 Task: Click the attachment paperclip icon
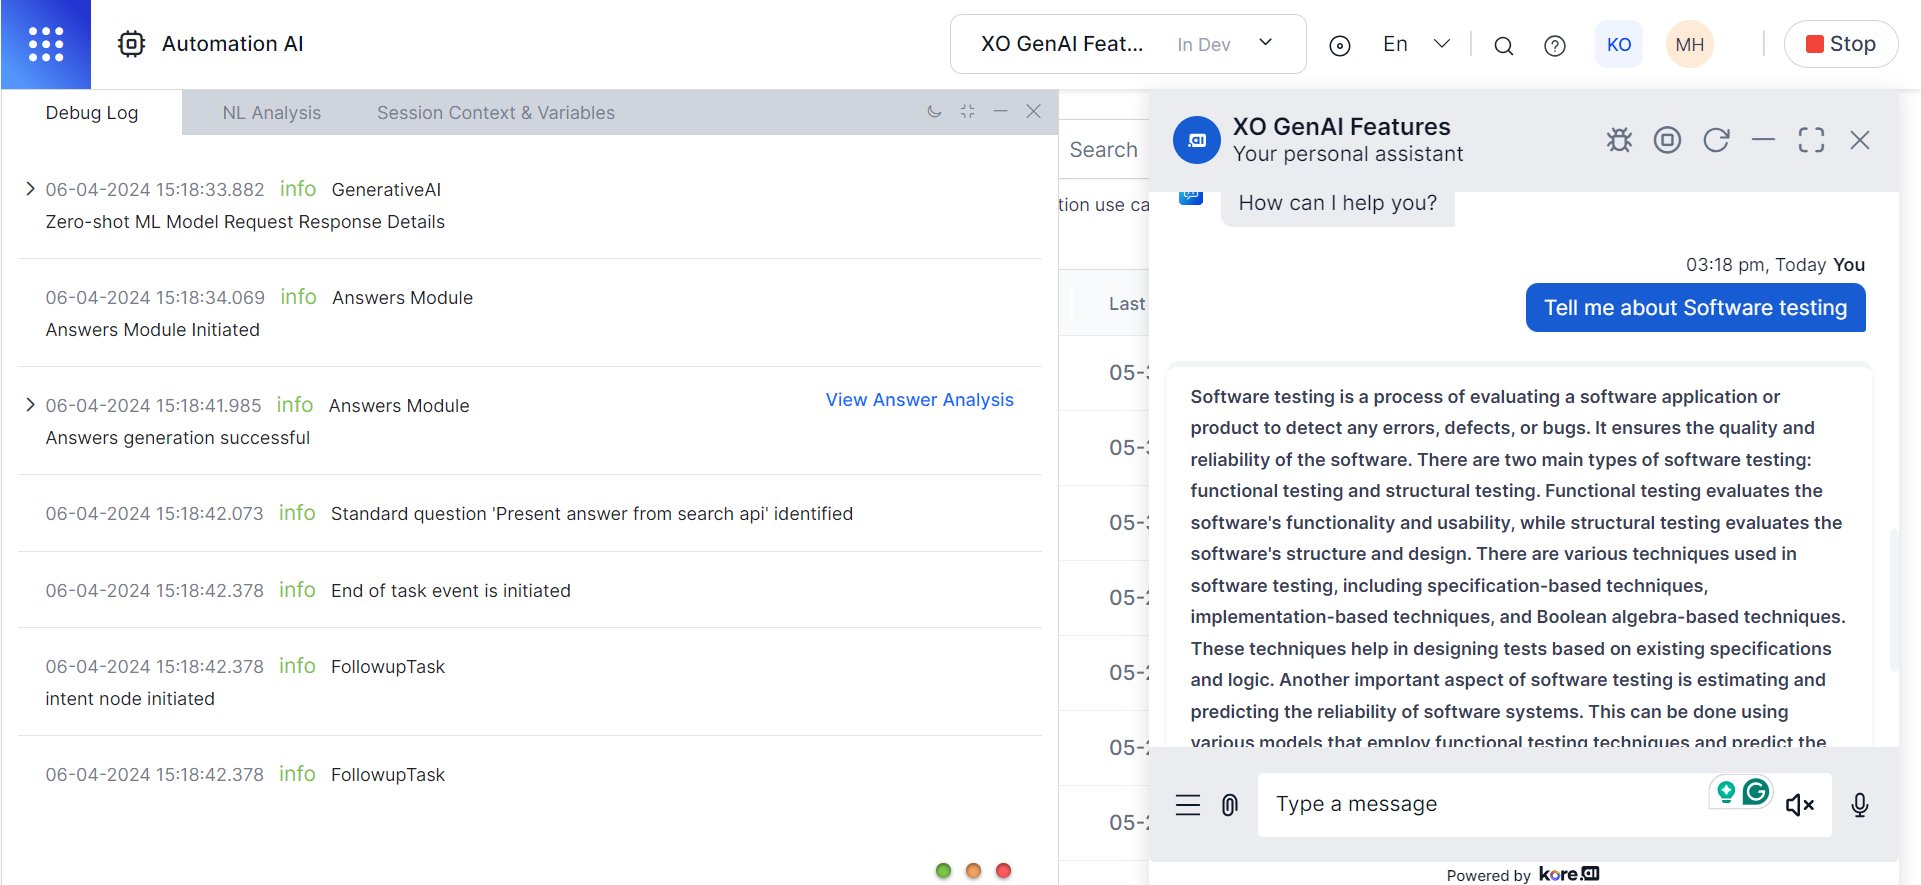(1230, 805)
